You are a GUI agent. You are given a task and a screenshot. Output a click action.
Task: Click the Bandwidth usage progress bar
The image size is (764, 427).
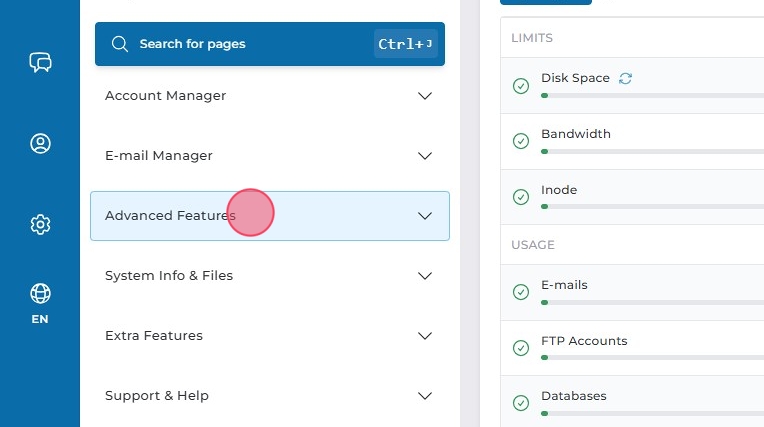click(x=650, y=151)
